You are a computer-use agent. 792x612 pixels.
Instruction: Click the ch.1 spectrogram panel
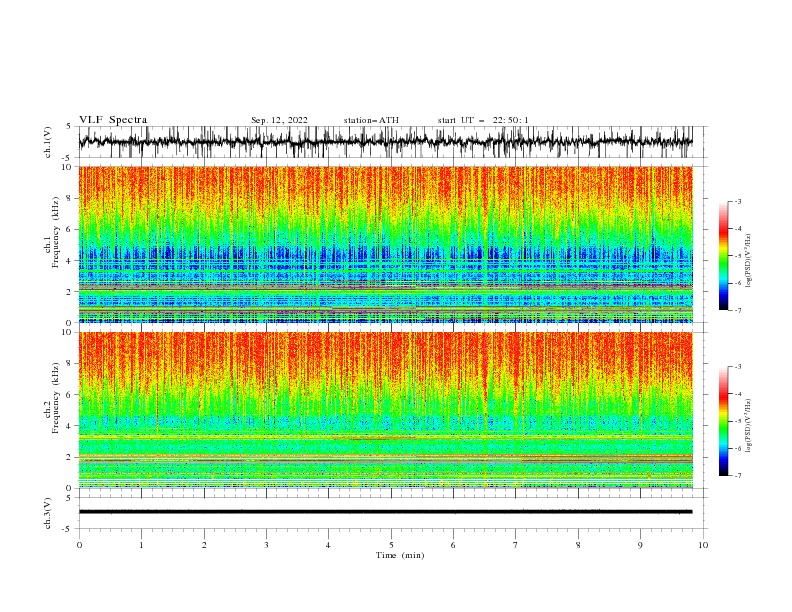tap(385, 244)
